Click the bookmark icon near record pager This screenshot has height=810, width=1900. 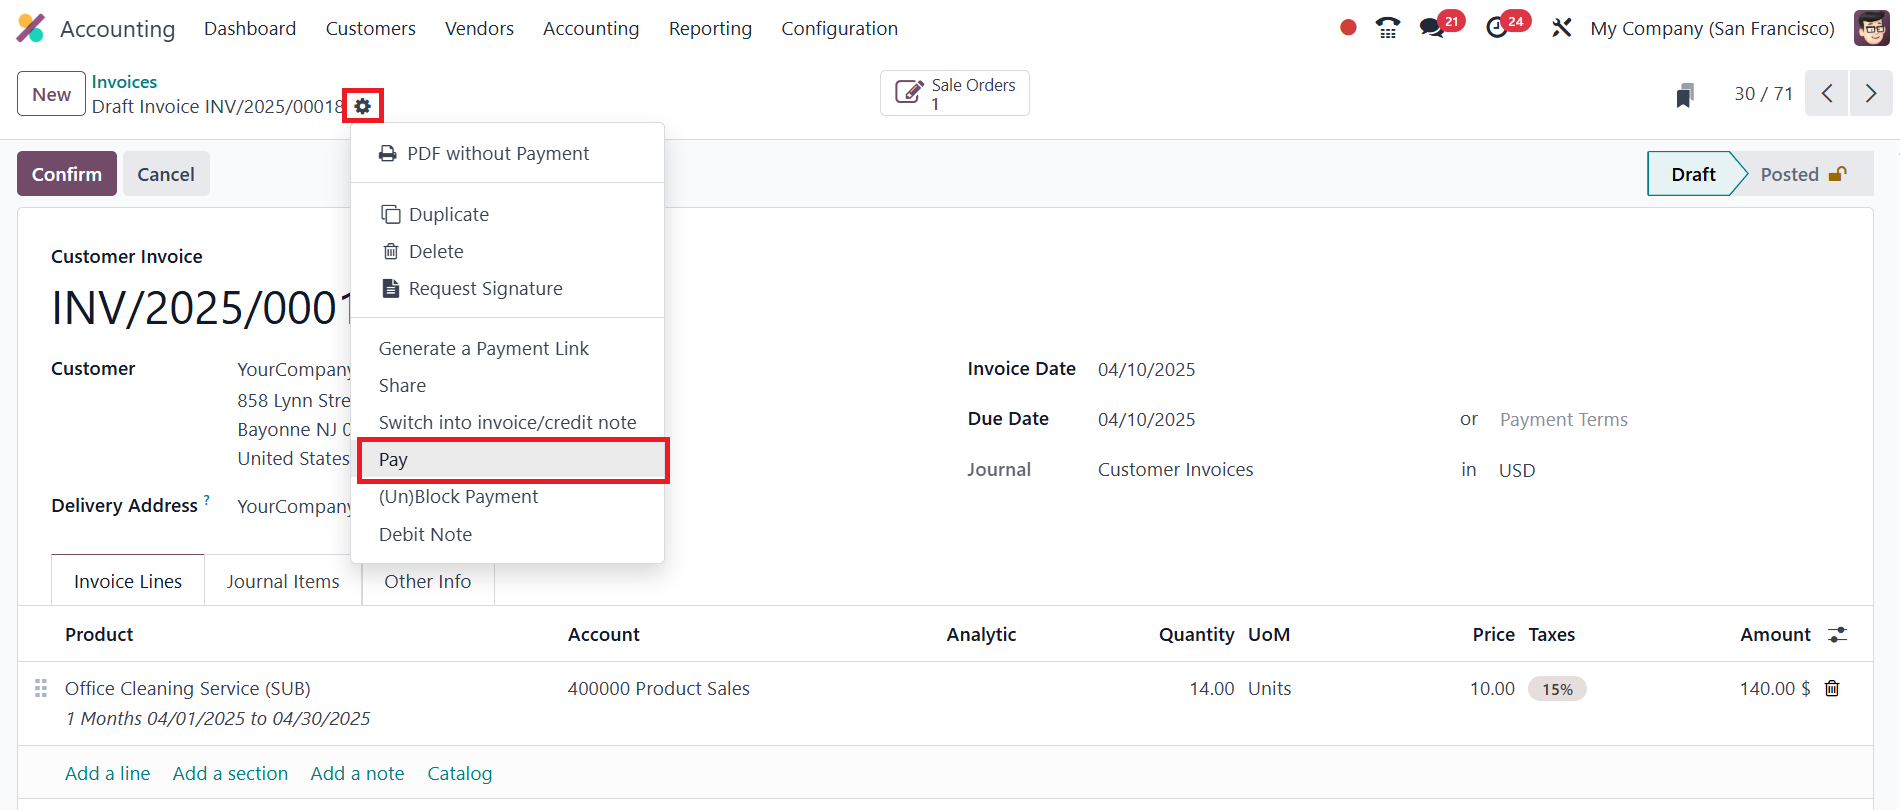click(1685, 95)
